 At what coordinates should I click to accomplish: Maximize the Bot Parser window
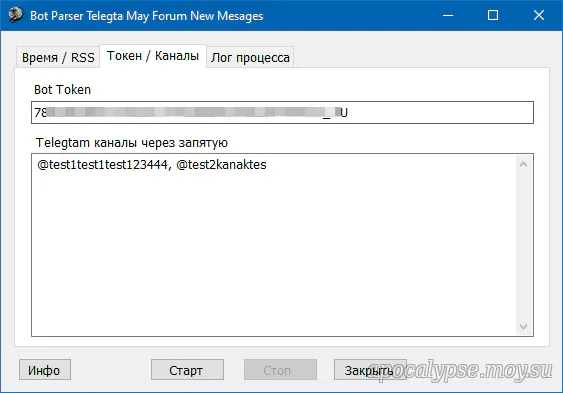click(x=493, y=15)
